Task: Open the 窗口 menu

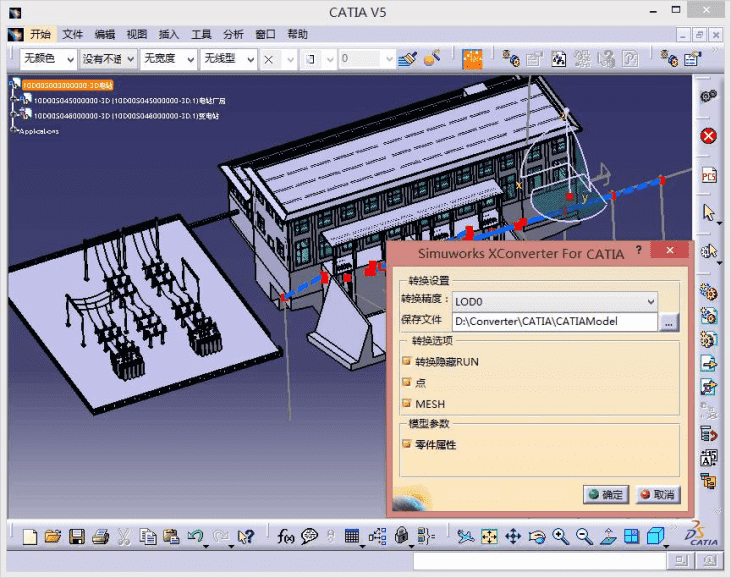Action: (265, 34)
